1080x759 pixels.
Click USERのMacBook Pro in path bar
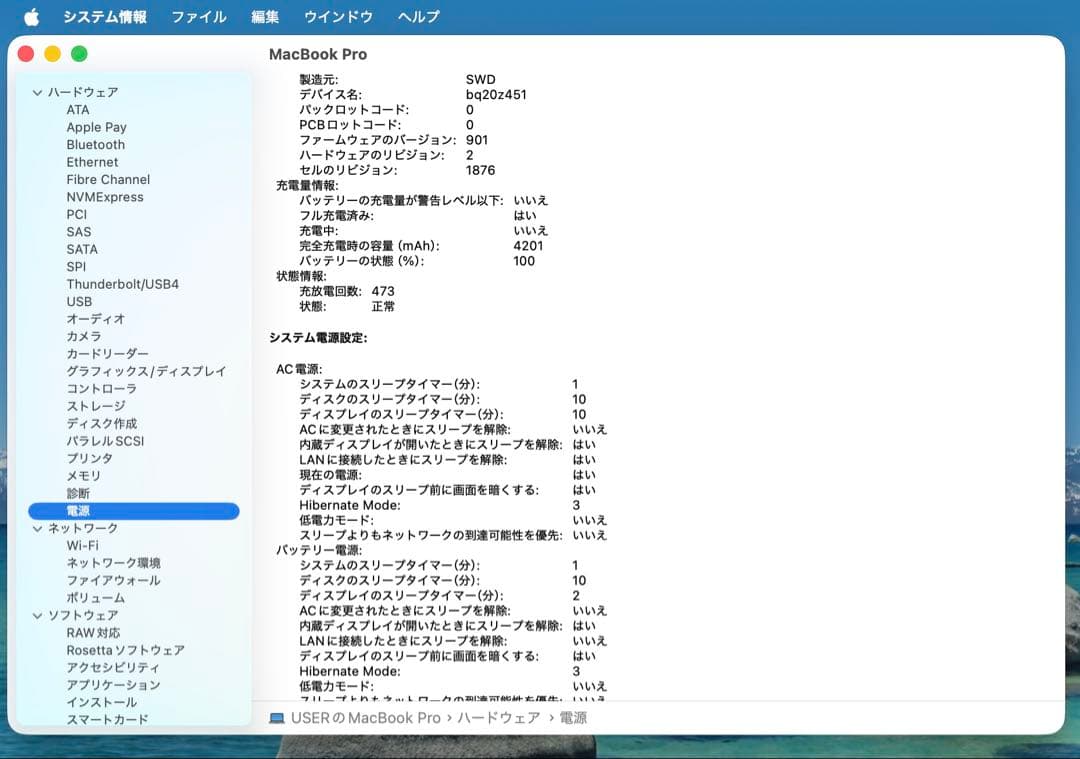click(365, 718)
